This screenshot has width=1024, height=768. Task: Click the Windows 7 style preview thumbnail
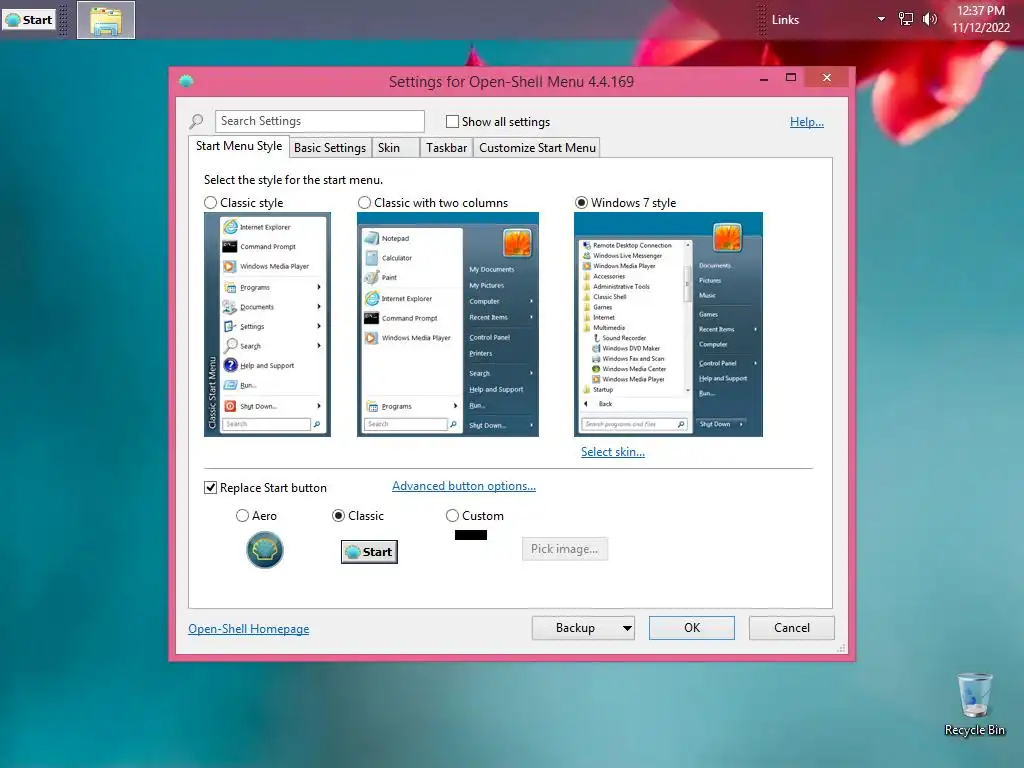[668, 324]
